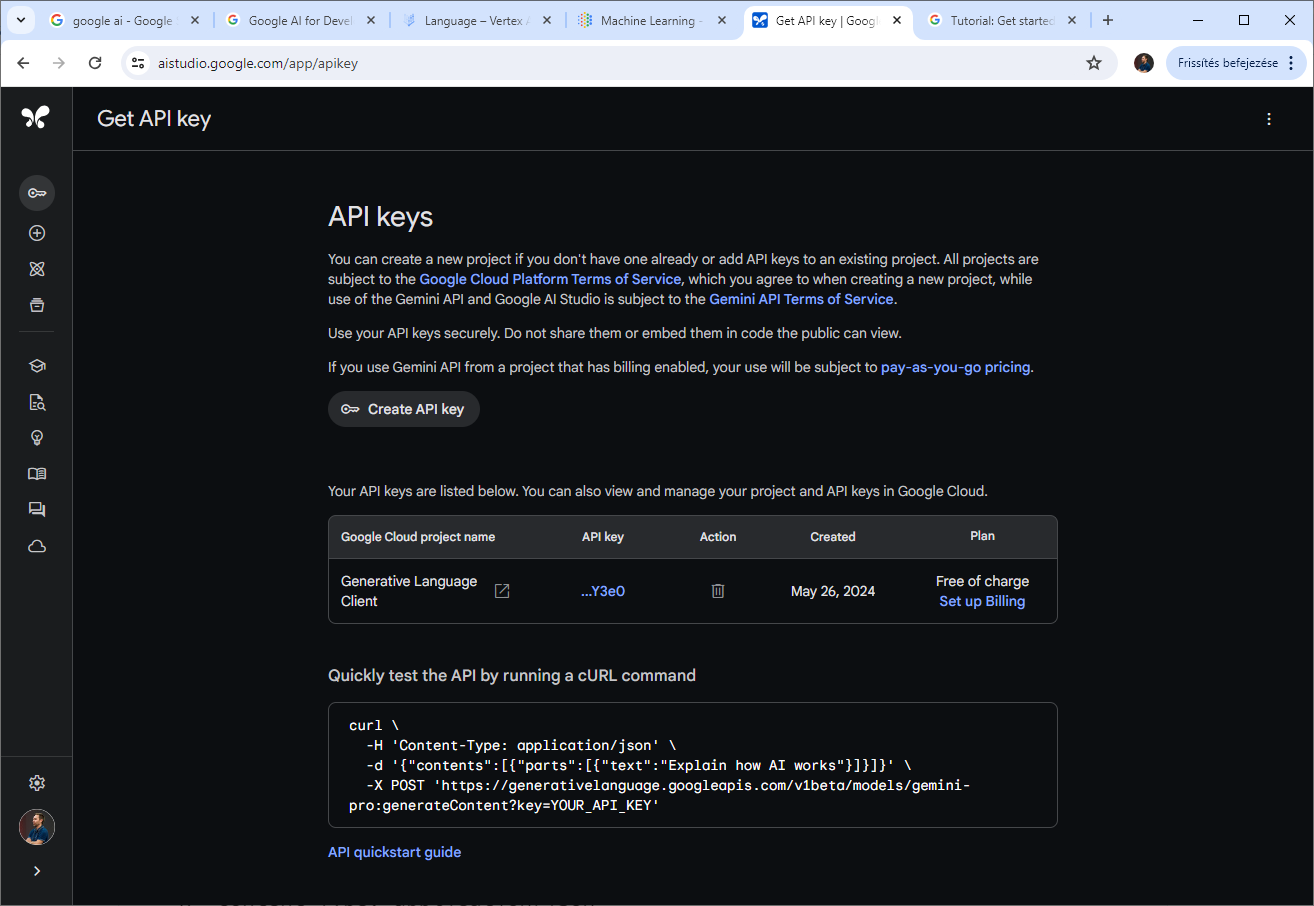
Task: Expand the collapsed left sidebar chevron
Action: click(x=37, y=870)
